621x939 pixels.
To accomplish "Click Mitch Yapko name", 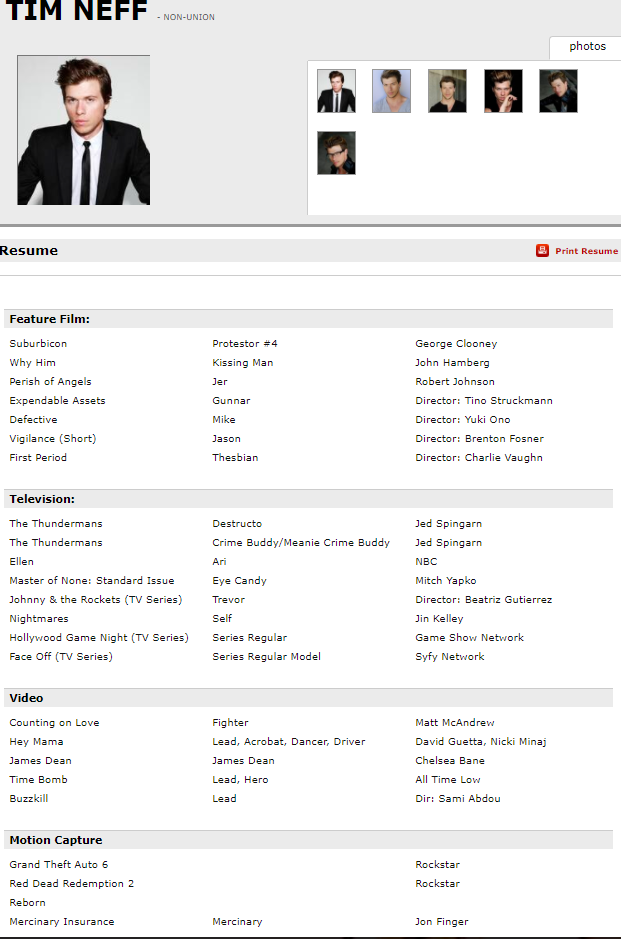I will tap(446, 580).
